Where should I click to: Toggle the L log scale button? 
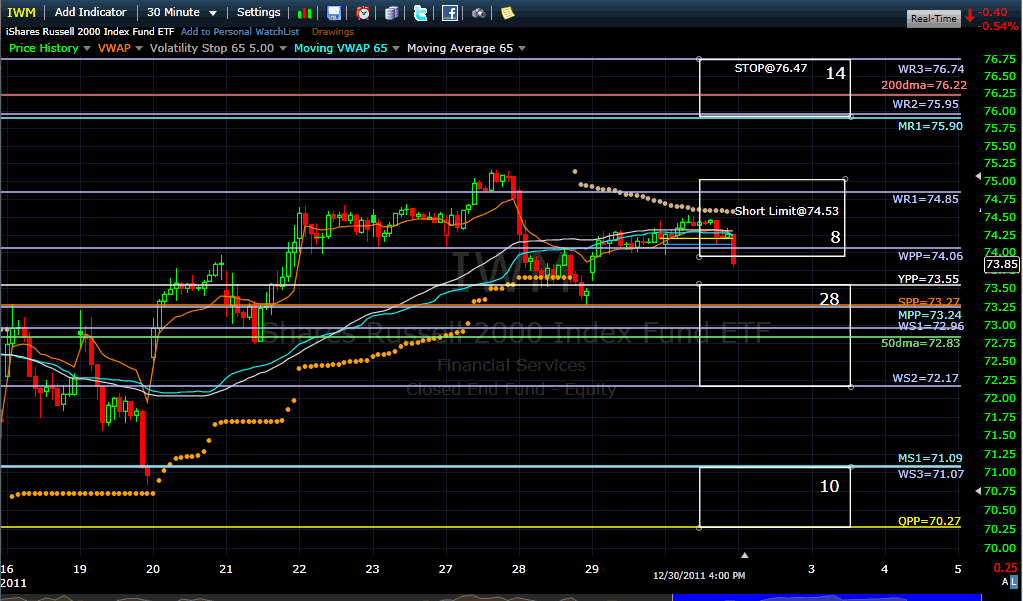click(x=1014, y=581)
